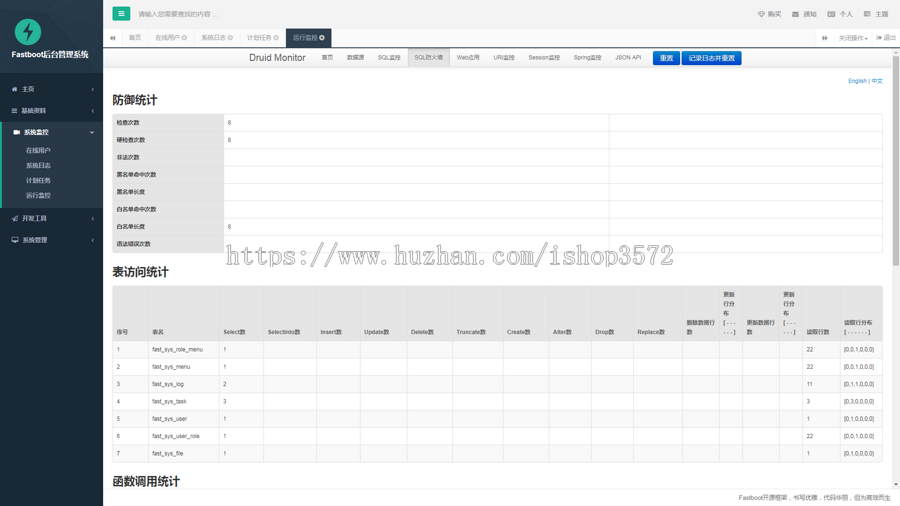
Task: Close the 在线用户 tab with its x icon
Action: tap(184, 38)
